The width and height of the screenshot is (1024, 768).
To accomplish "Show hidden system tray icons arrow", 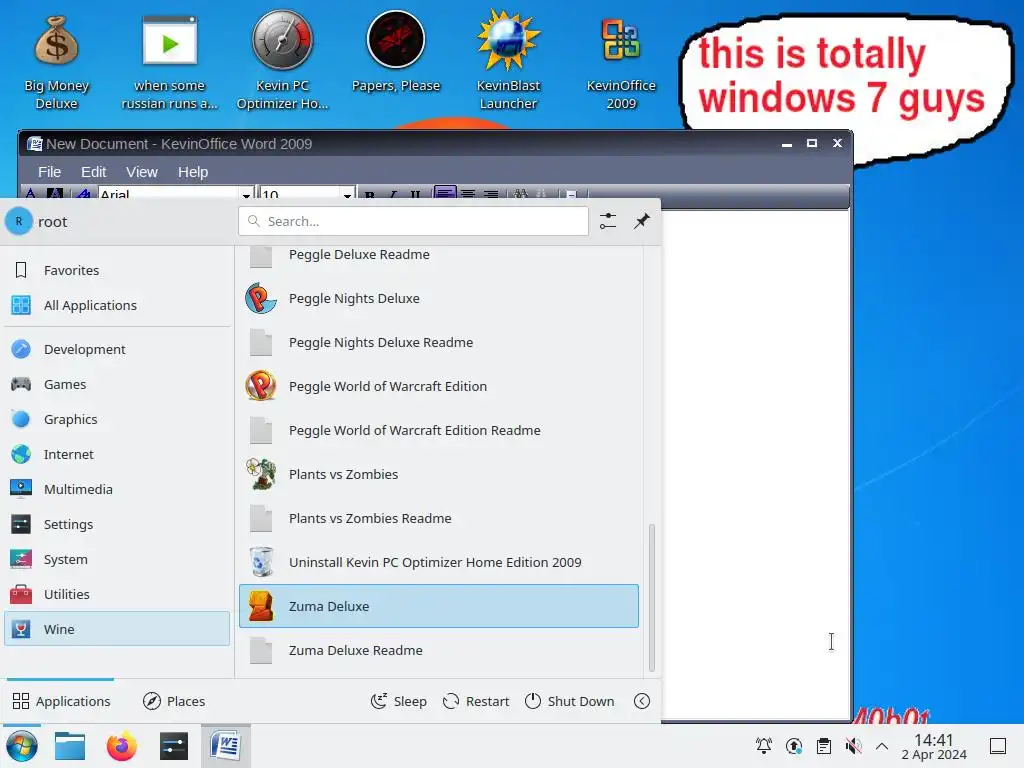I will (x=882, y=746).
